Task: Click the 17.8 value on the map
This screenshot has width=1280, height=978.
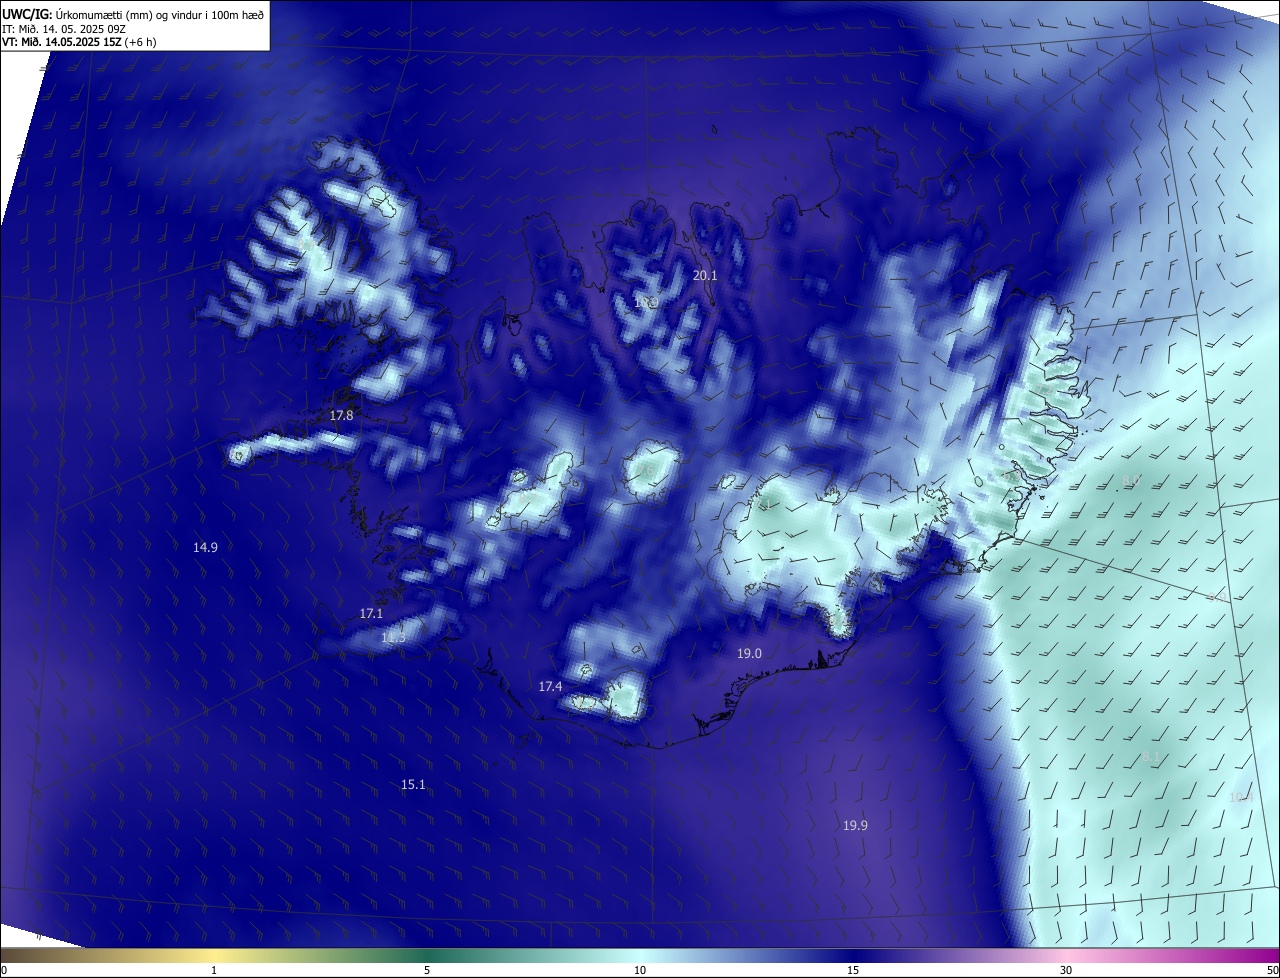Action: tap(341, 415)
